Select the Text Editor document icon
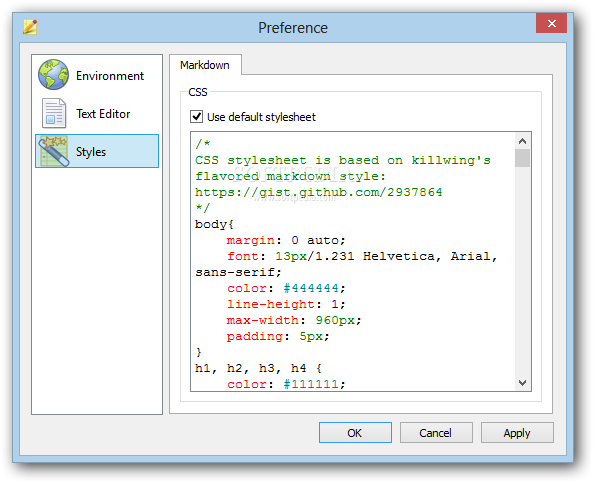Image resolution: width=594 pixels, height=483 pixels. (53, 113)
